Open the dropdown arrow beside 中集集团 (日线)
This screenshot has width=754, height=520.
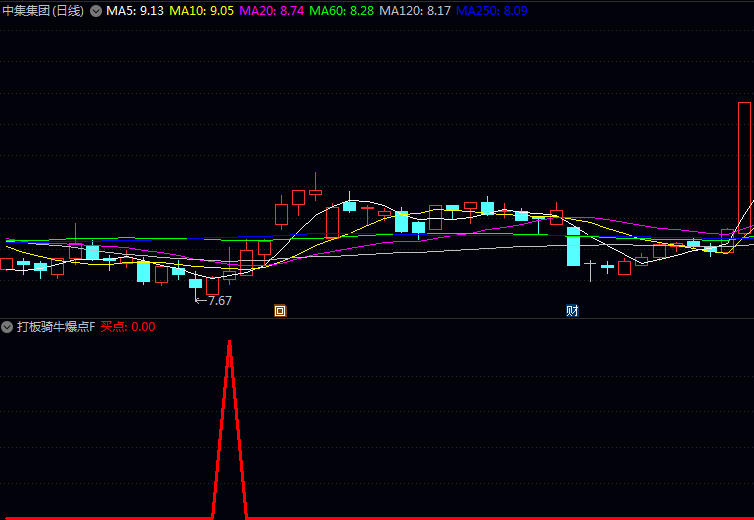point(95,11)
